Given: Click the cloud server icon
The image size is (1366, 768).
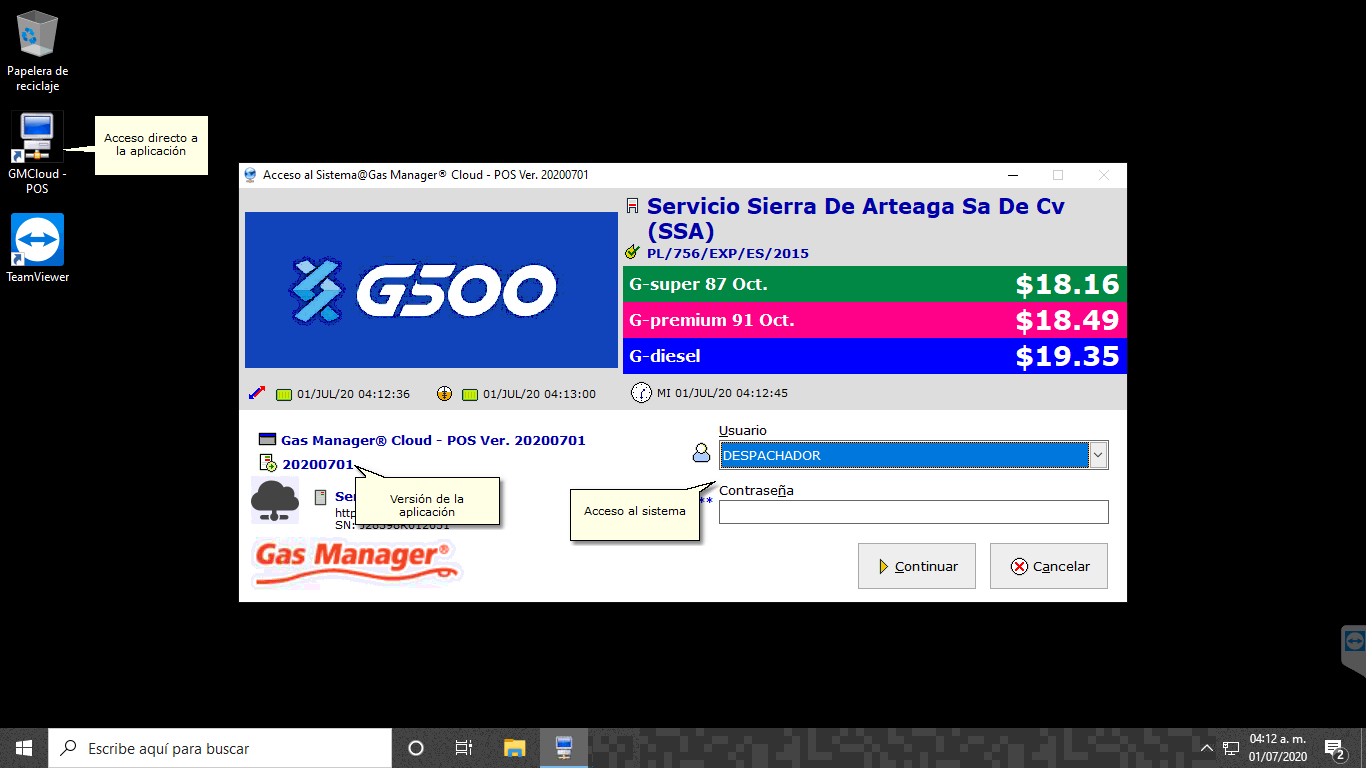Looking at the screenshot, I should coord(274,499).
